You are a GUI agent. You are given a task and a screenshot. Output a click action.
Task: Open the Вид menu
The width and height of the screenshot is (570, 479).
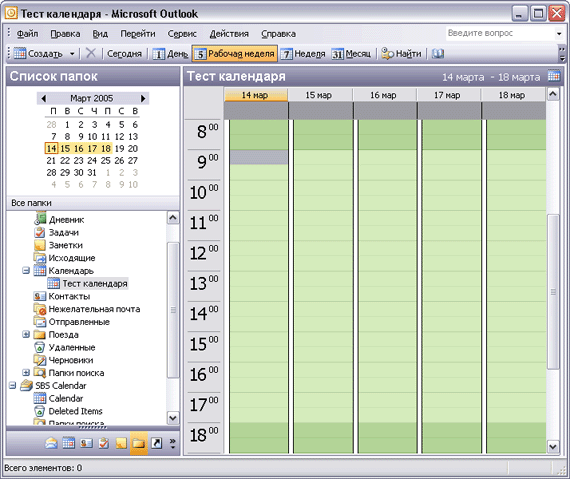(x=100, y=34)
